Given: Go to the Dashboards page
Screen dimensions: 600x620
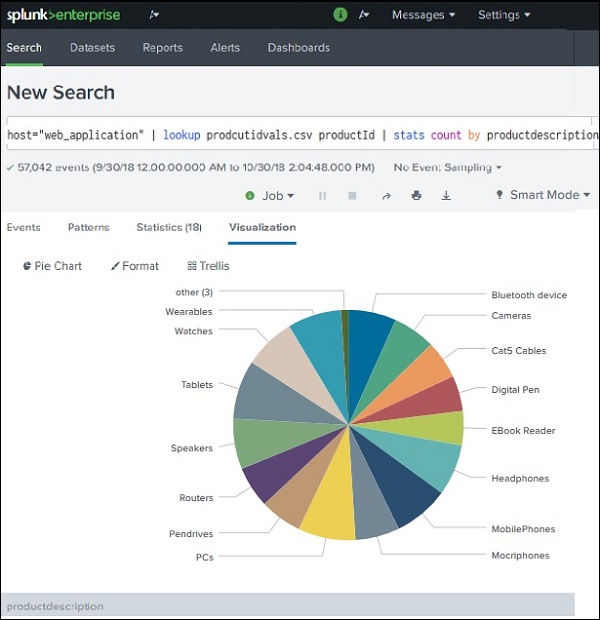Looking at the screenshot, I should (298, 47).
